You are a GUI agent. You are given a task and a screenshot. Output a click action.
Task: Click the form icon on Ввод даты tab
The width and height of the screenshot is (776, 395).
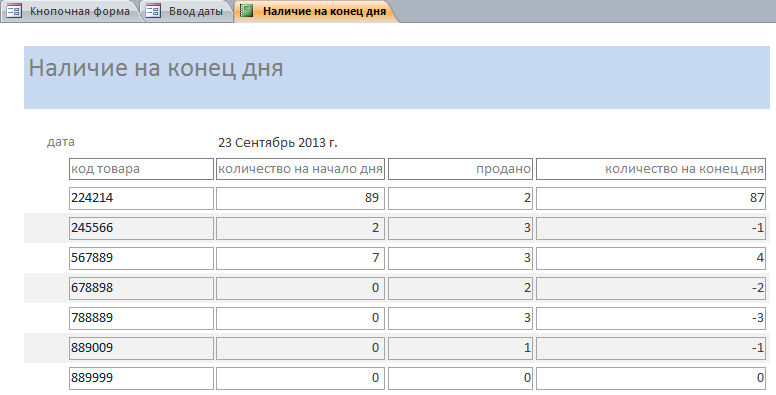click(x=153, y=11)
